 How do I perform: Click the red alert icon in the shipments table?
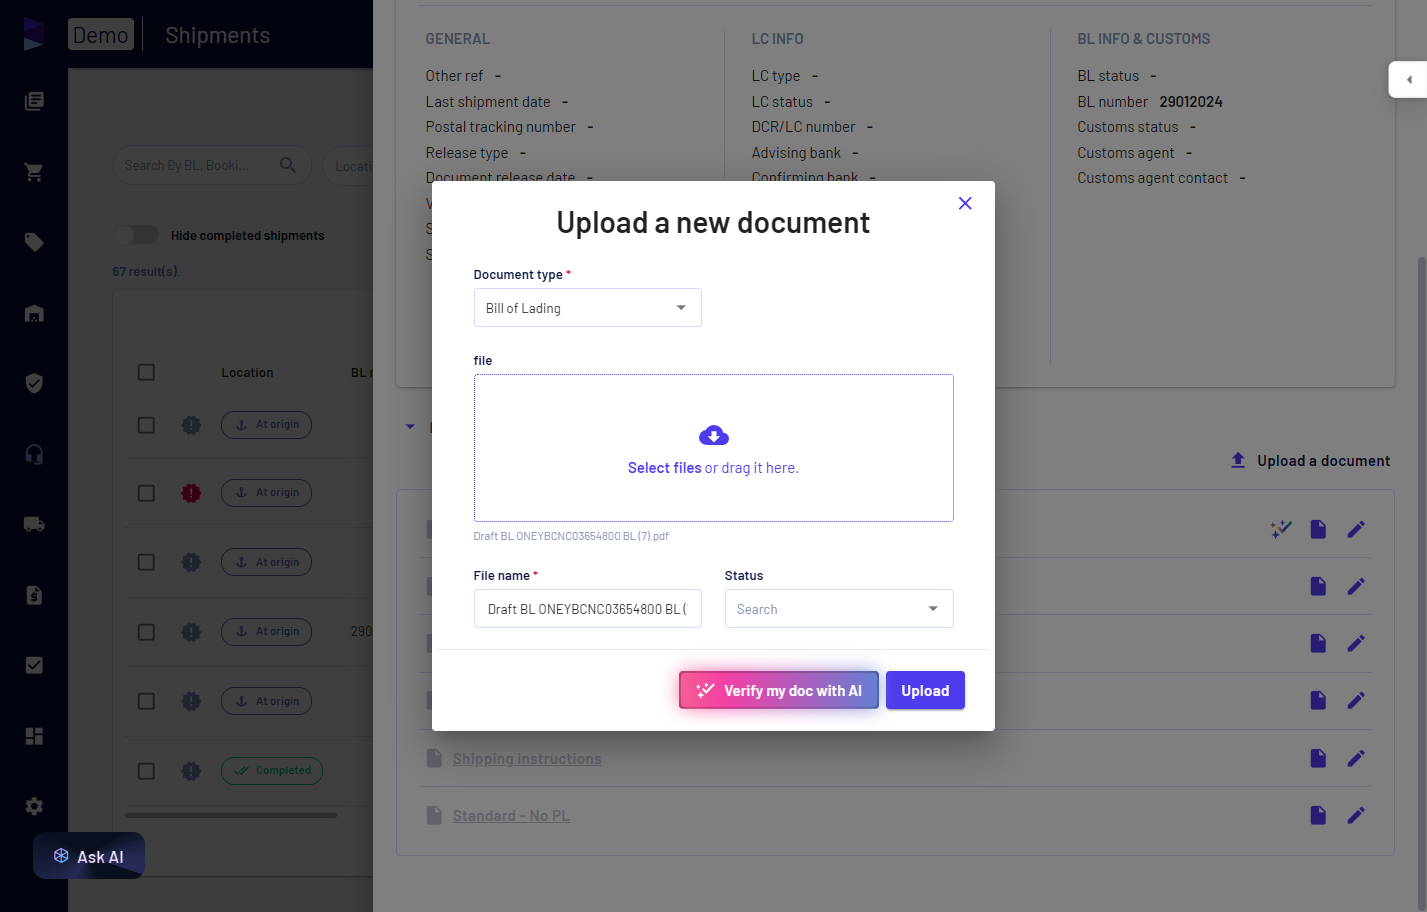[191, 493]
